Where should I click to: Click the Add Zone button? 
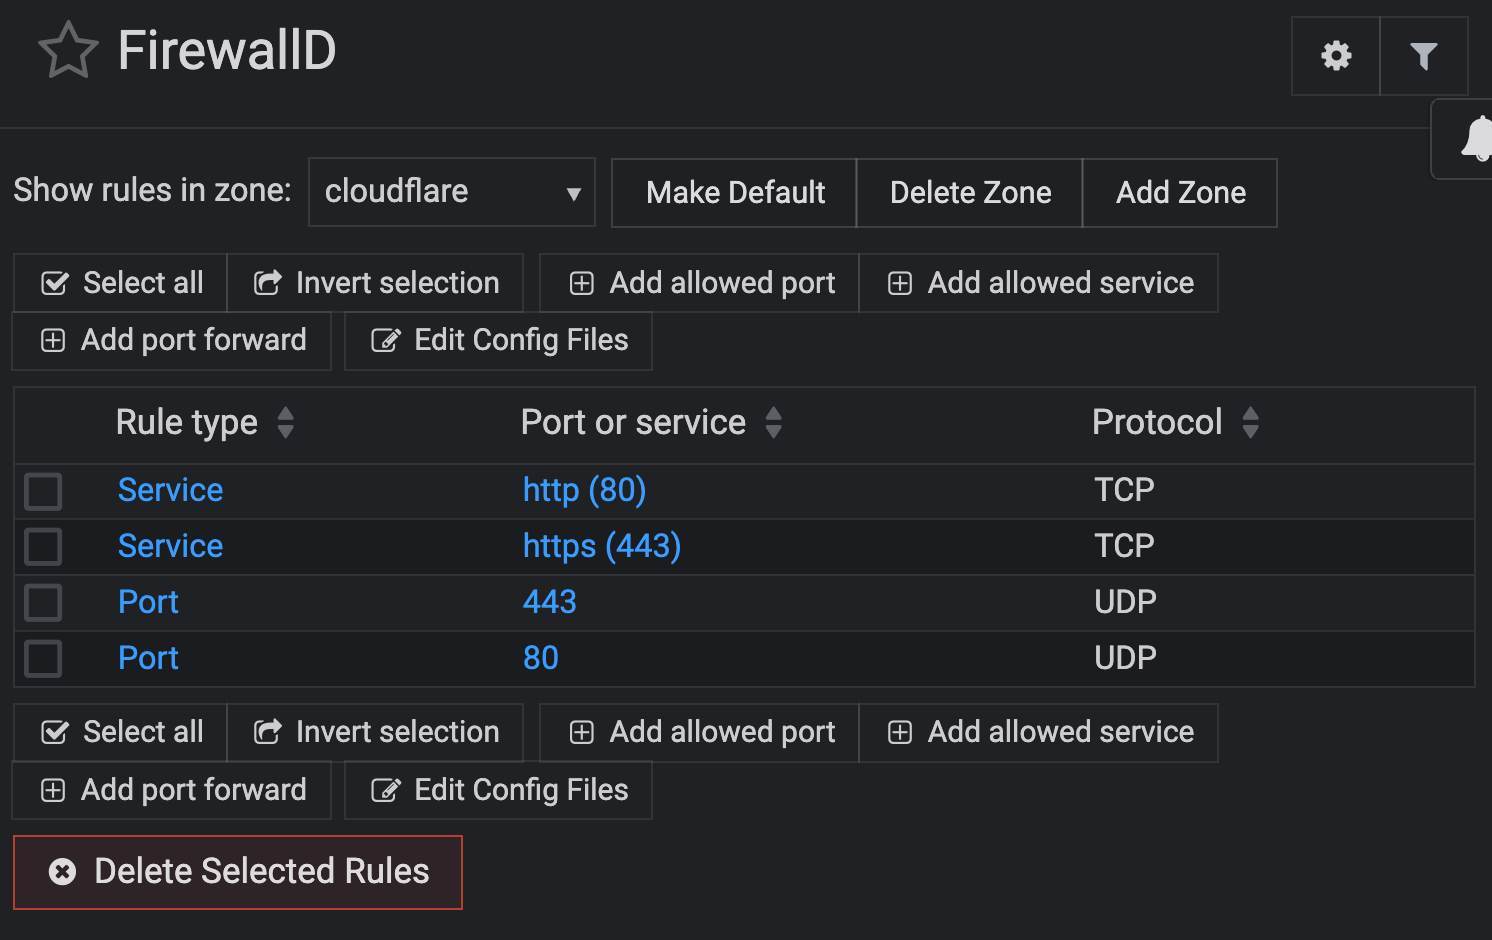[1180, 193]
